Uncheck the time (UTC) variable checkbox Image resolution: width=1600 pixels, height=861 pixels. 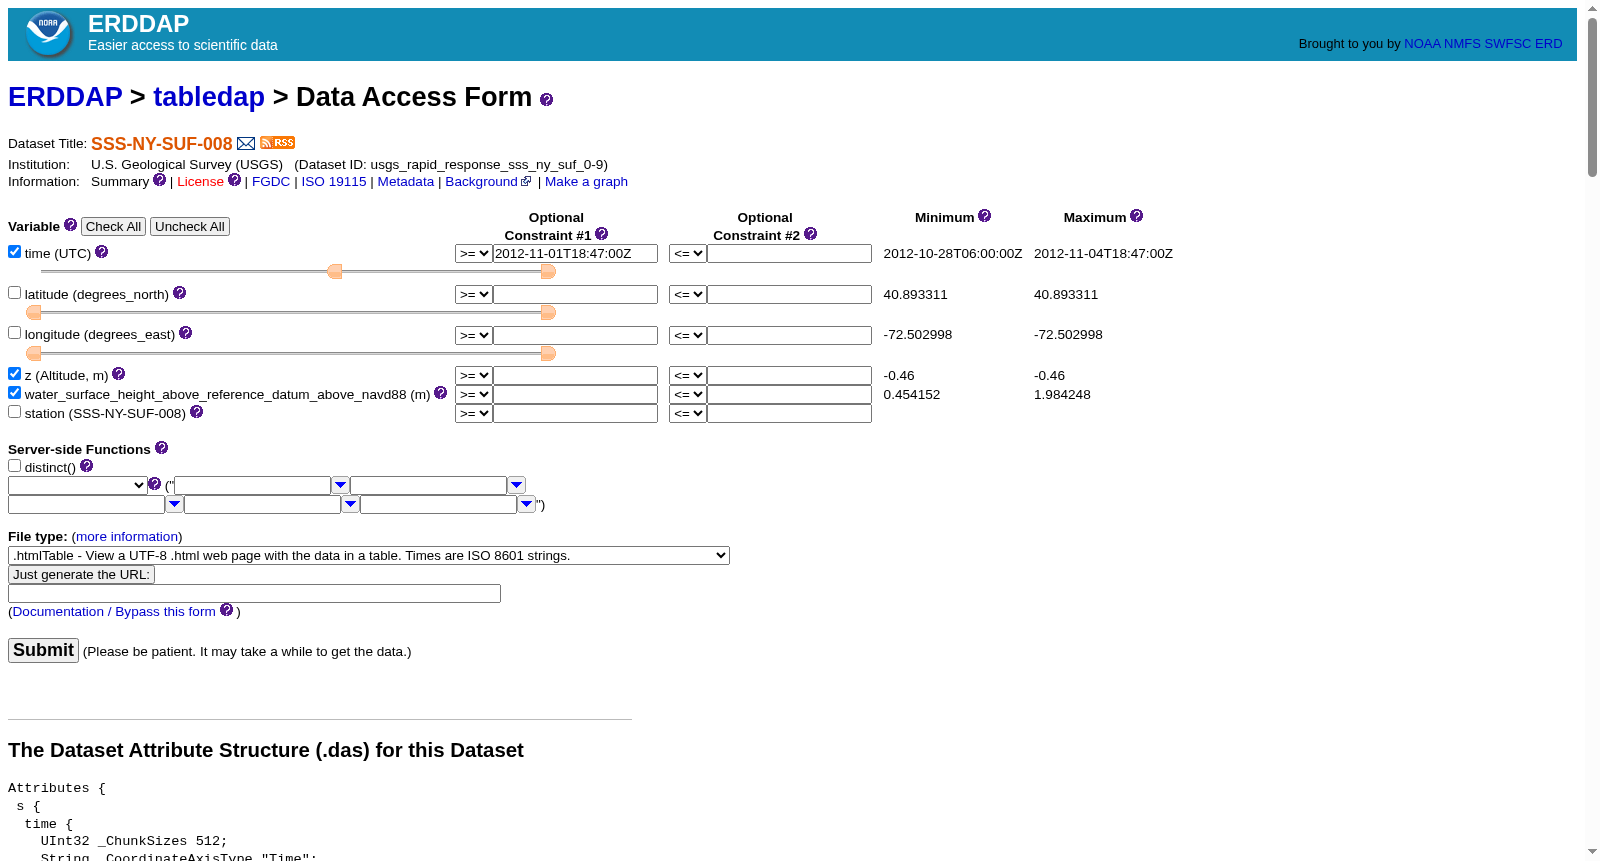[x=14, y=252]
